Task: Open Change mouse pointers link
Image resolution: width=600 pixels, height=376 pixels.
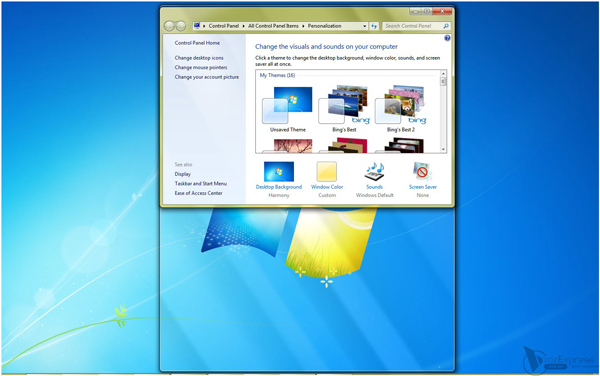Action: (201, 67)
